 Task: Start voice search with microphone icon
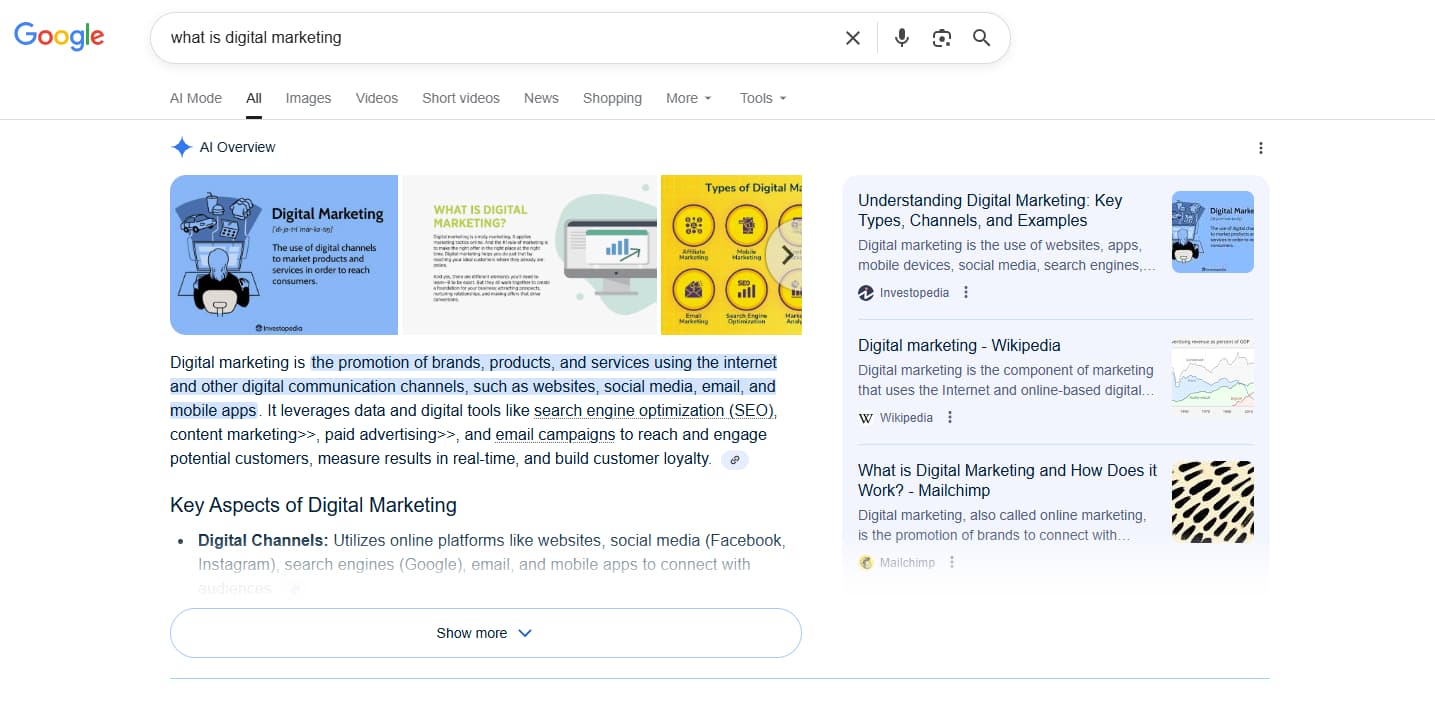click(x=901, y=38)
